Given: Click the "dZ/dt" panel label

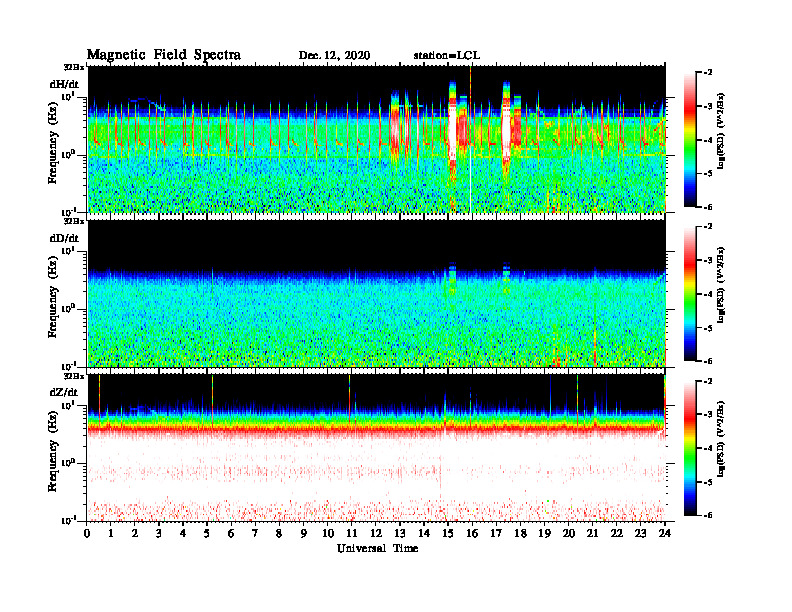Looking at the screenshot, I should [x=64, y=392].
